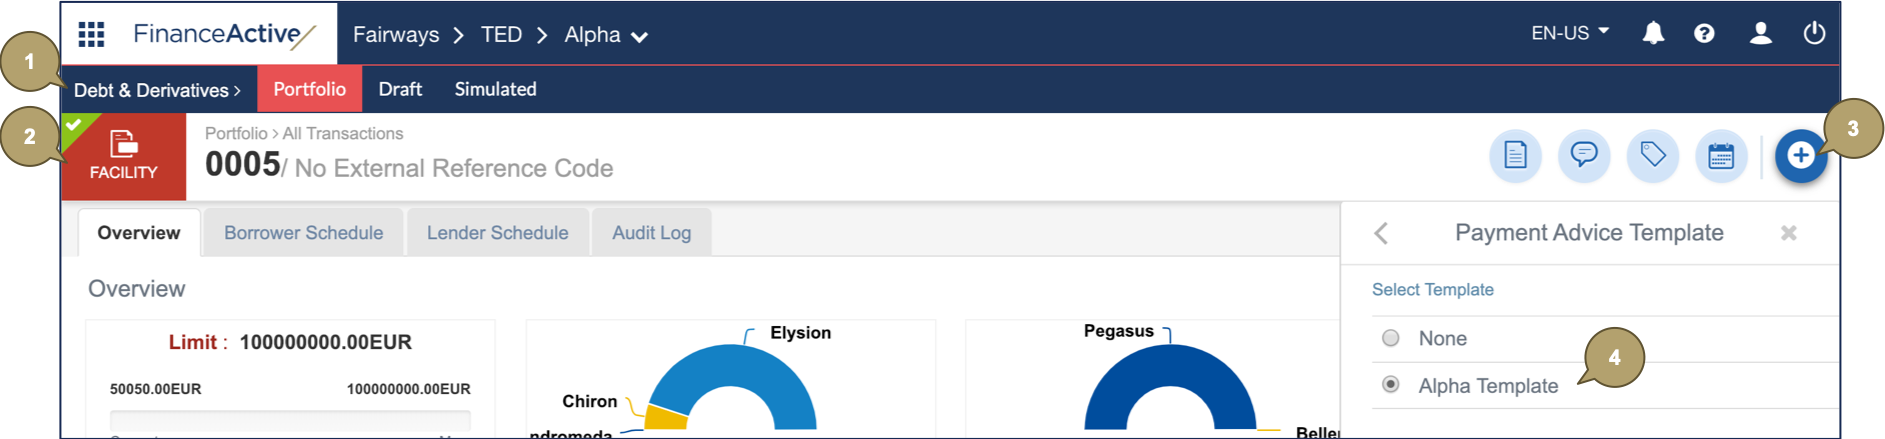Screen dimensions: 1885x439
Task: Go to the Draft section
Action: point(400,89)
